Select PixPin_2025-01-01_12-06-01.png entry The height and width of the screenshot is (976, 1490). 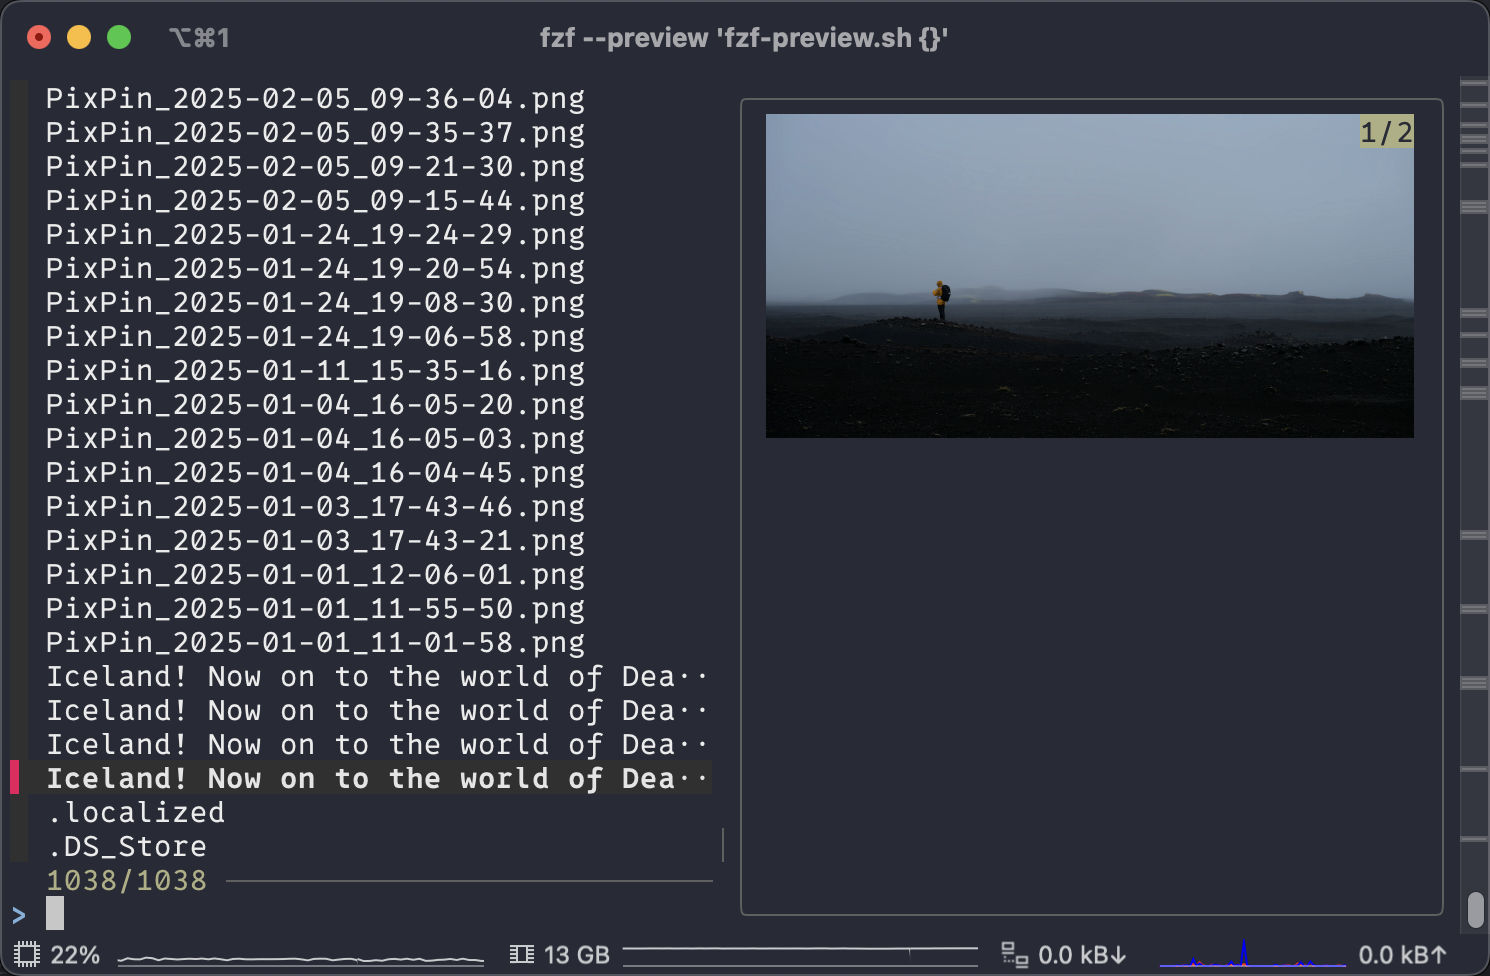(x=315, y=574)
